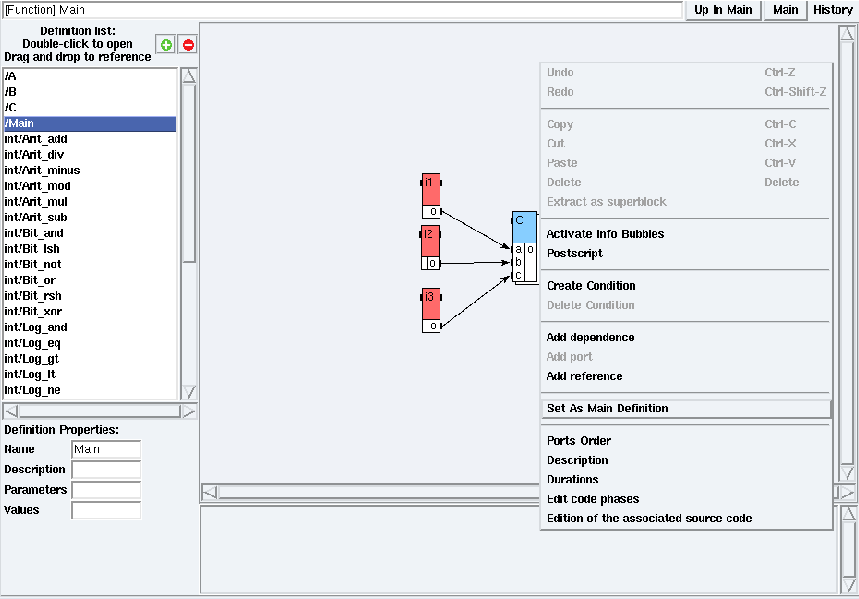Select int/Arit_minus in the list

[x=90, y=170]
